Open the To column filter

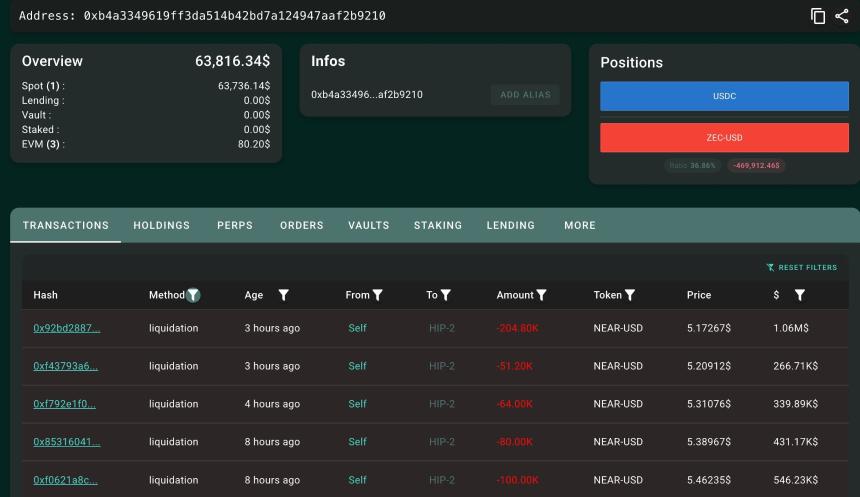click(445, 295)
